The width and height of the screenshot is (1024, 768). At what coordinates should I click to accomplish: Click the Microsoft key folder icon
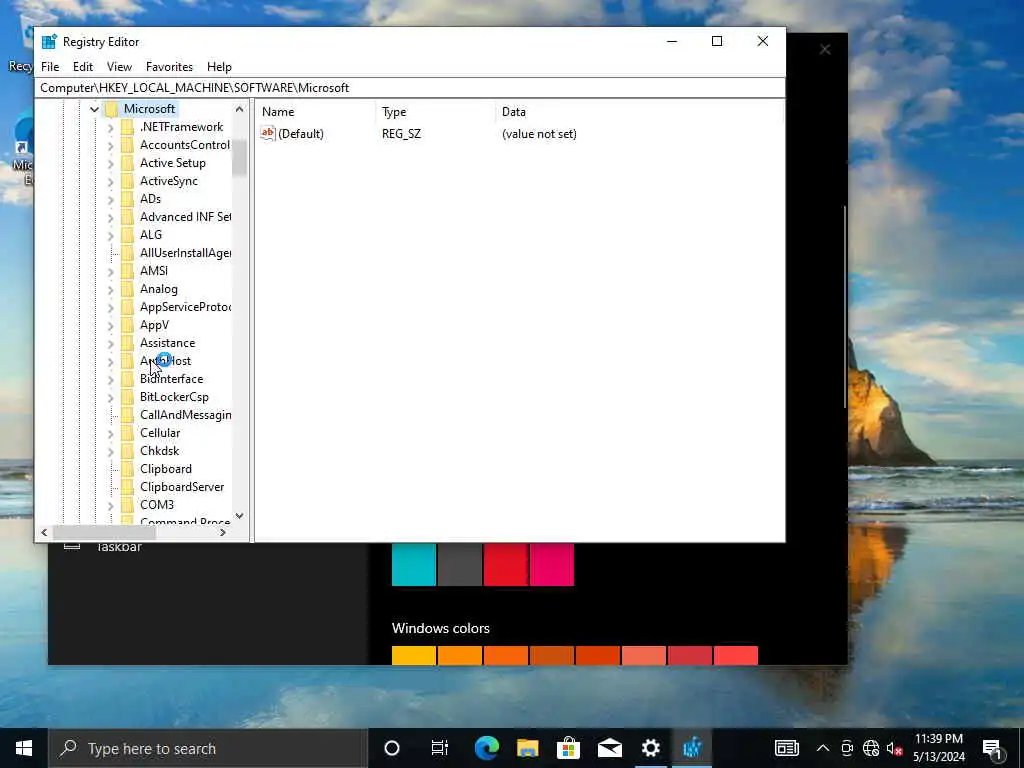click(x=112, y=109)
